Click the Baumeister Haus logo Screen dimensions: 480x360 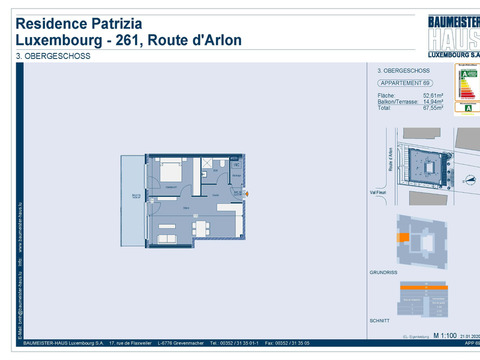click(x=454, y=36)
